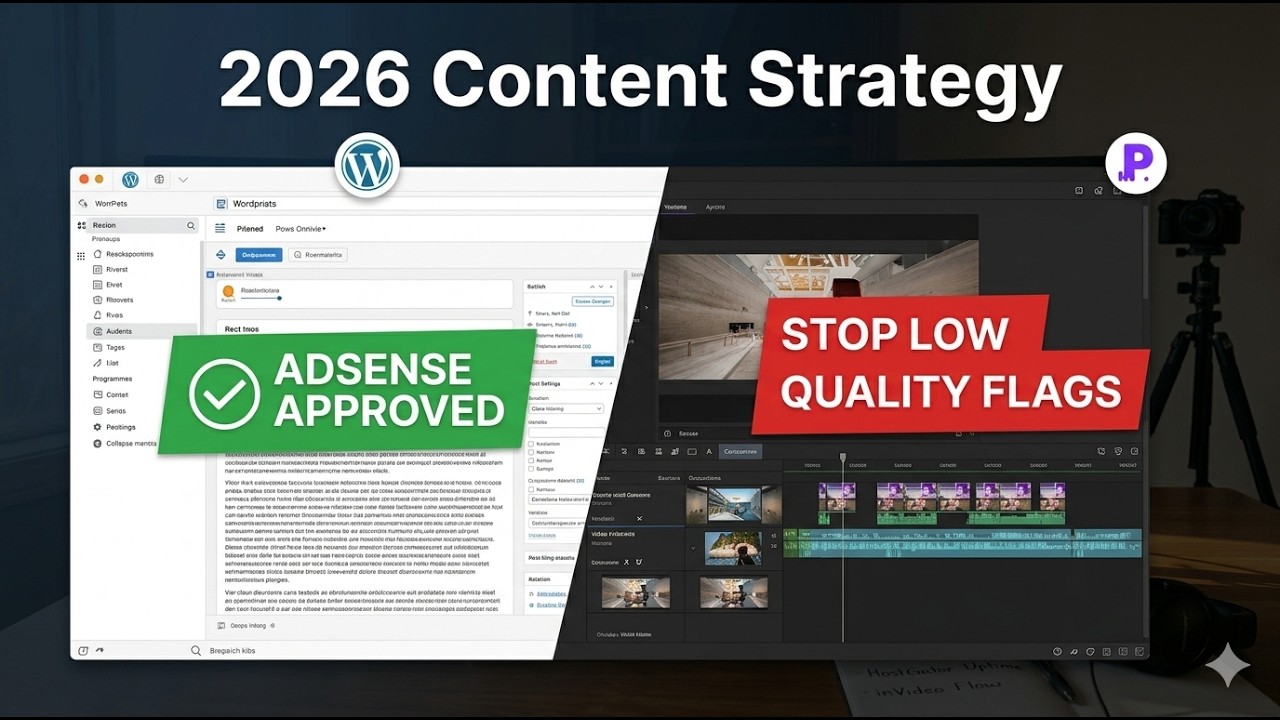Select the Riverst sidebar item
1280x720 pixels.
[110, 270]
